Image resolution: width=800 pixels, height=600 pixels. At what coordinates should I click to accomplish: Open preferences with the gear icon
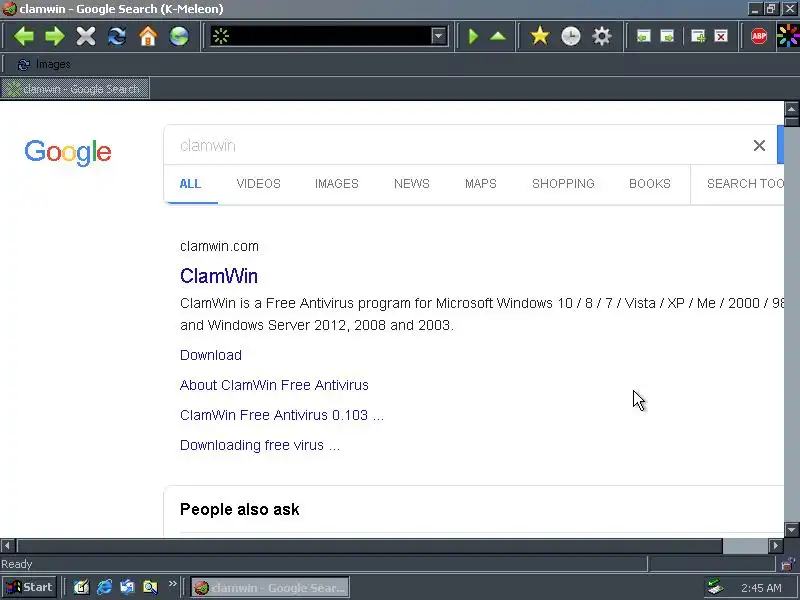602,36
